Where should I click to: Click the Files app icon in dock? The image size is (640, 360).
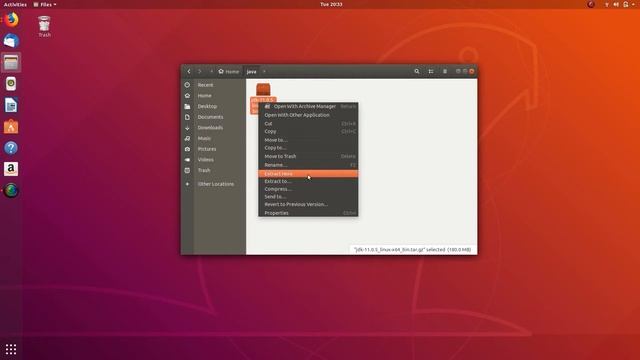coord(11,62)
